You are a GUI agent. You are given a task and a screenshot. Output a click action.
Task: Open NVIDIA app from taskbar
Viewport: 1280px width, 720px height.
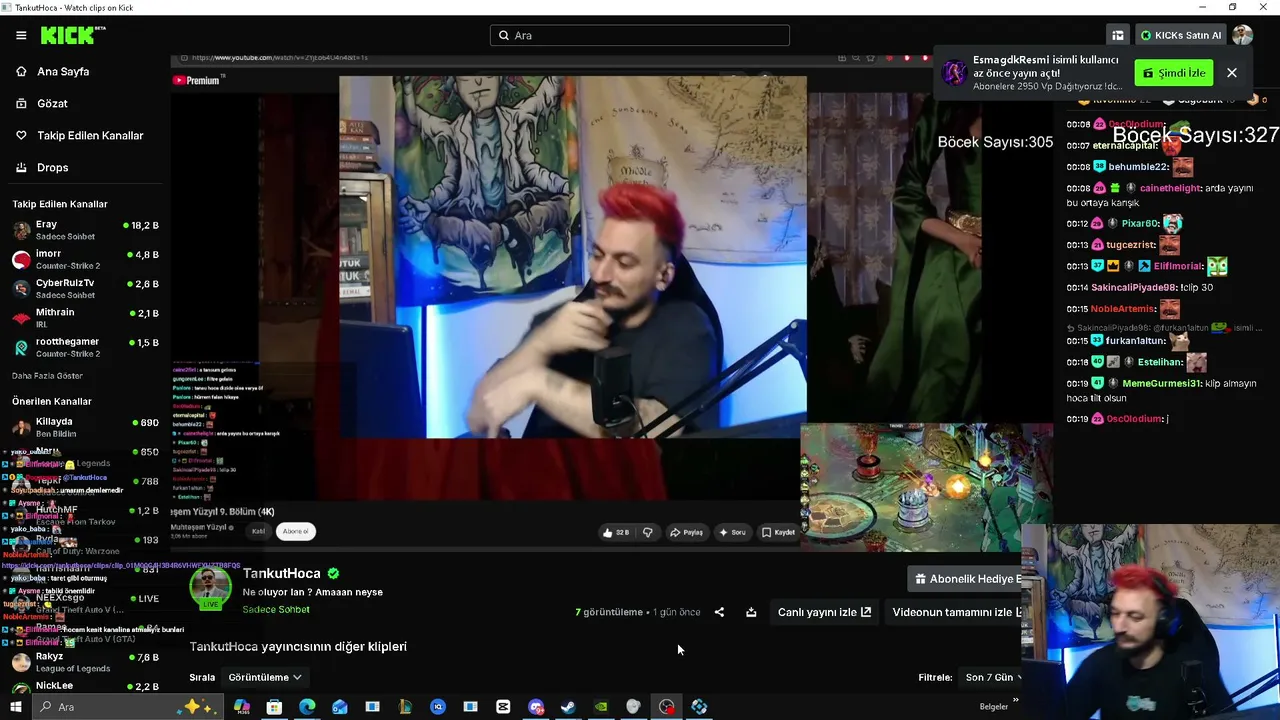[x=601, y=707]
